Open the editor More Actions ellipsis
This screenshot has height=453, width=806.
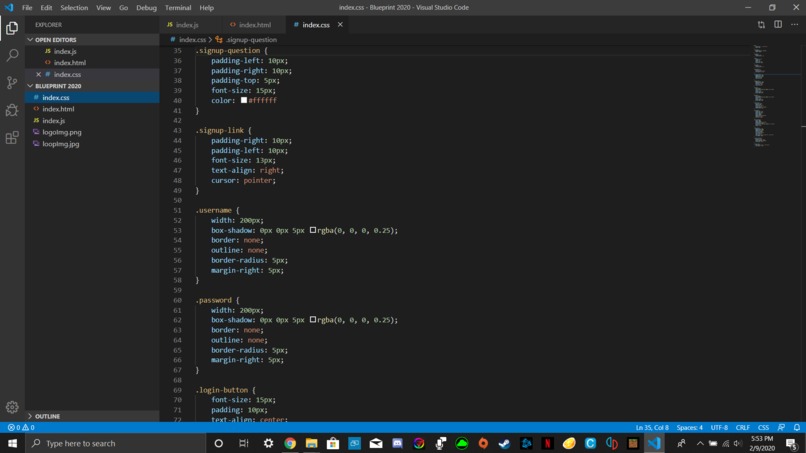(x=795, y=25)
